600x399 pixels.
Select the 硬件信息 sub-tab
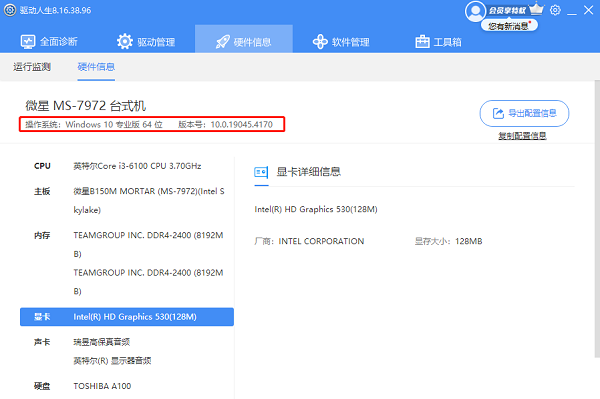coord(96,67)
